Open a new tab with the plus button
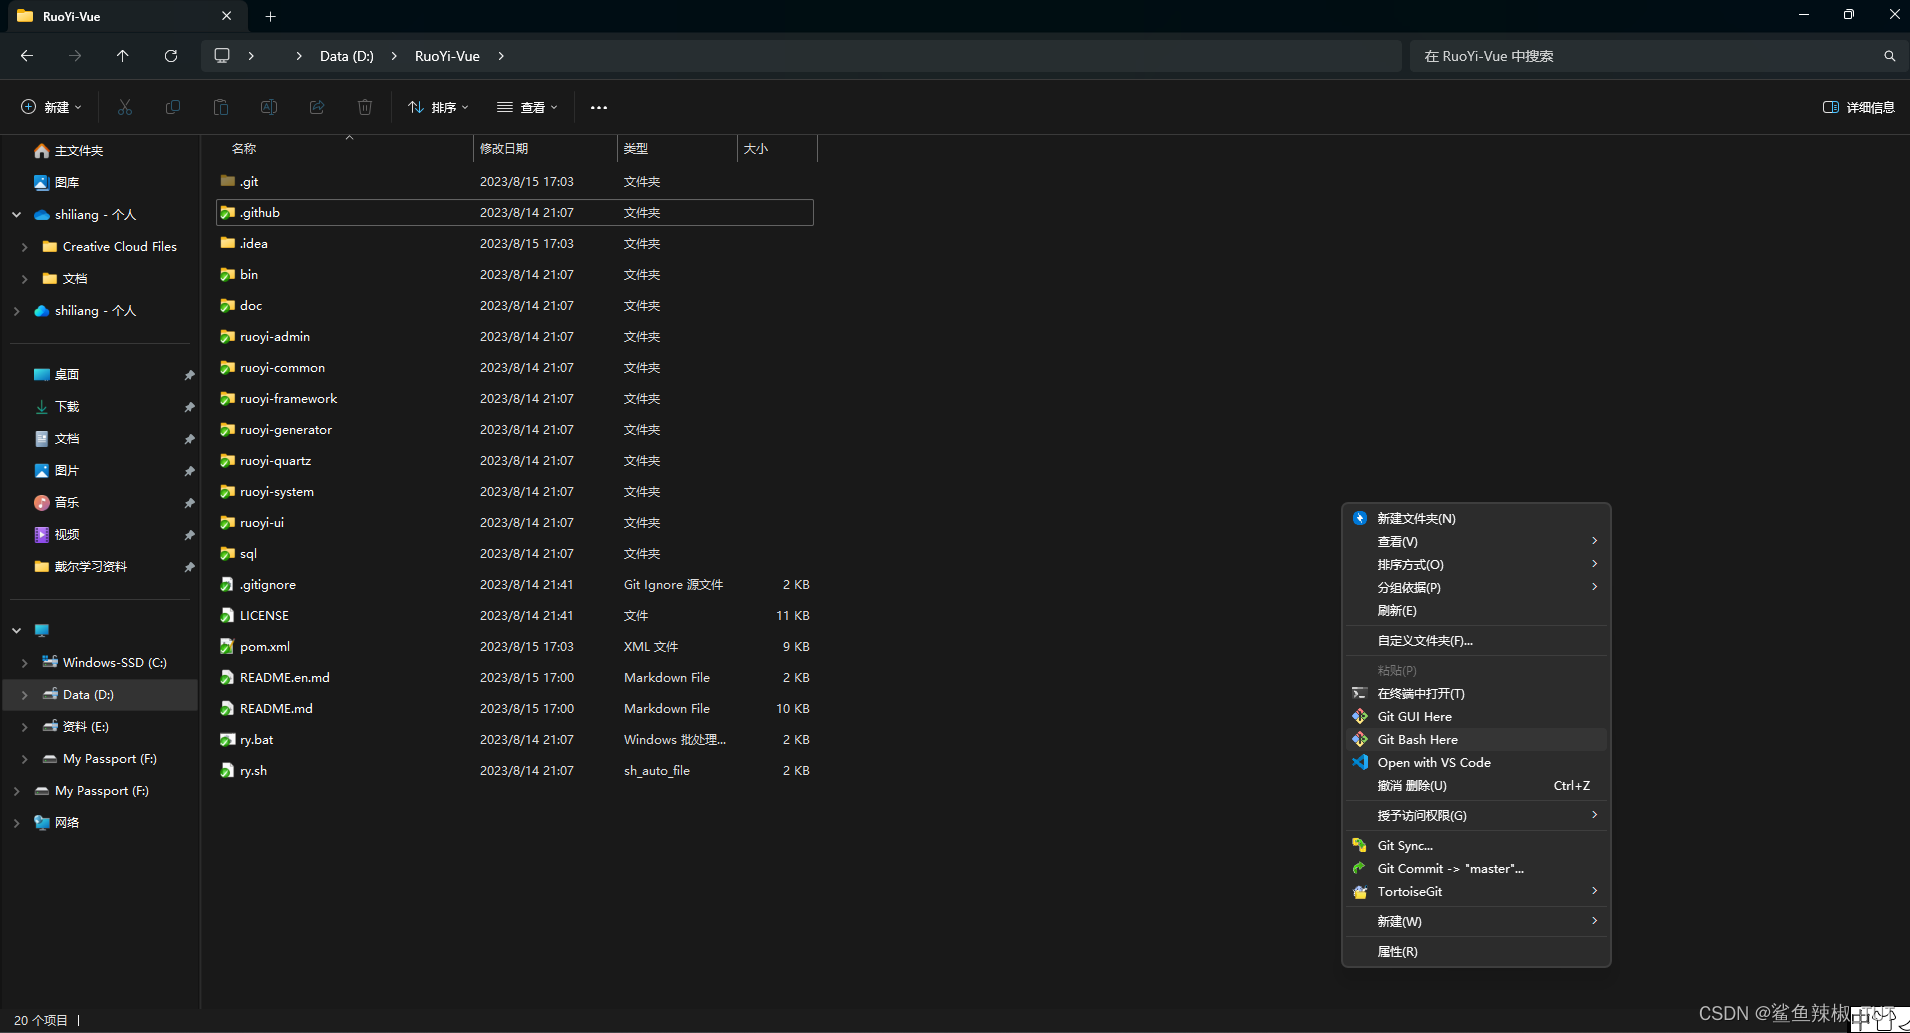1910x1033 pixels. tap(271, 16)
